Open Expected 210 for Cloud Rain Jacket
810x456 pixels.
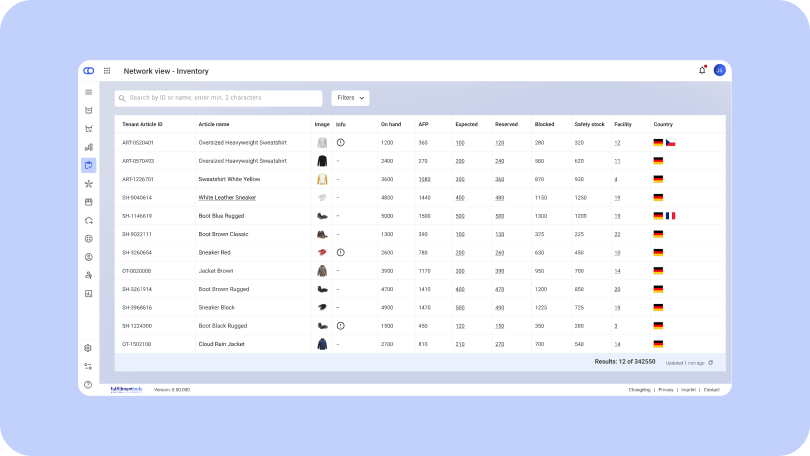460,344
